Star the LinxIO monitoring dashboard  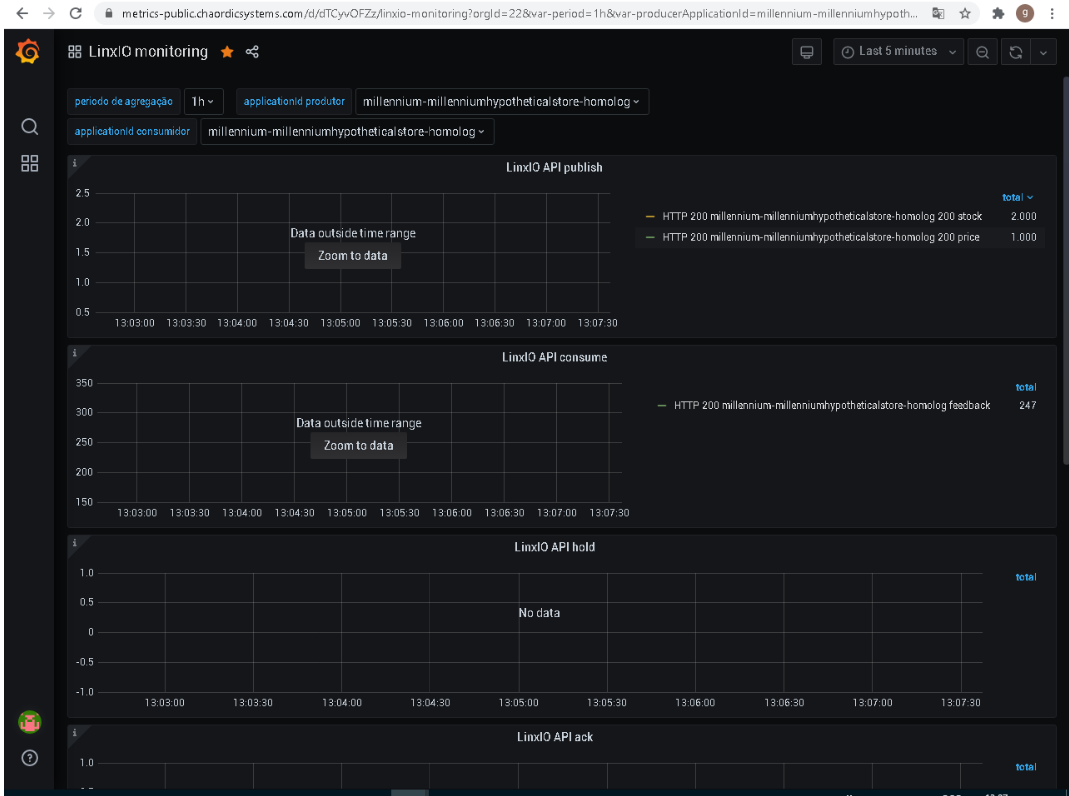click(x=227, y=52)
